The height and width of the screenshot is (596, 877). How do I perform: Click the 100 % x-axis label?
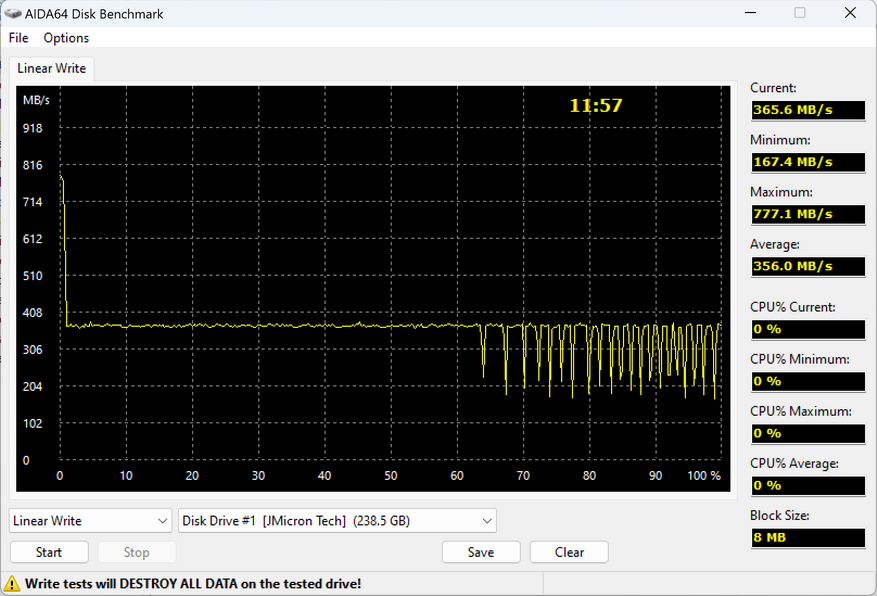[x=704, y=476]
